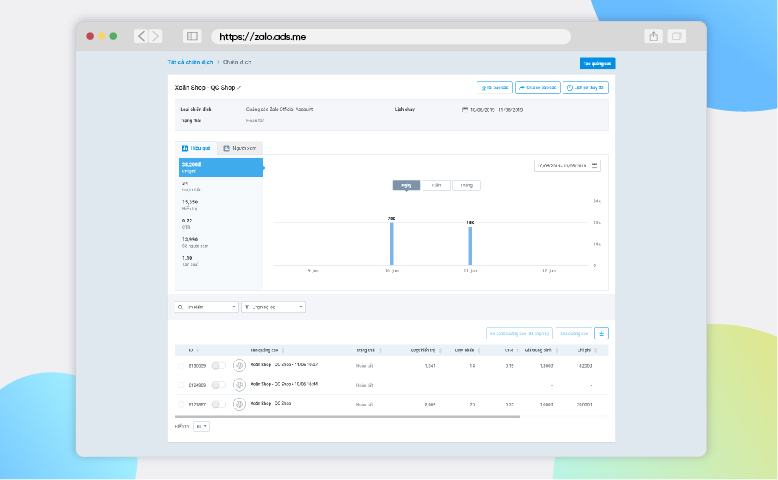Click the funnel icon in the filter box
778x480 pixels.
[247, 307]
